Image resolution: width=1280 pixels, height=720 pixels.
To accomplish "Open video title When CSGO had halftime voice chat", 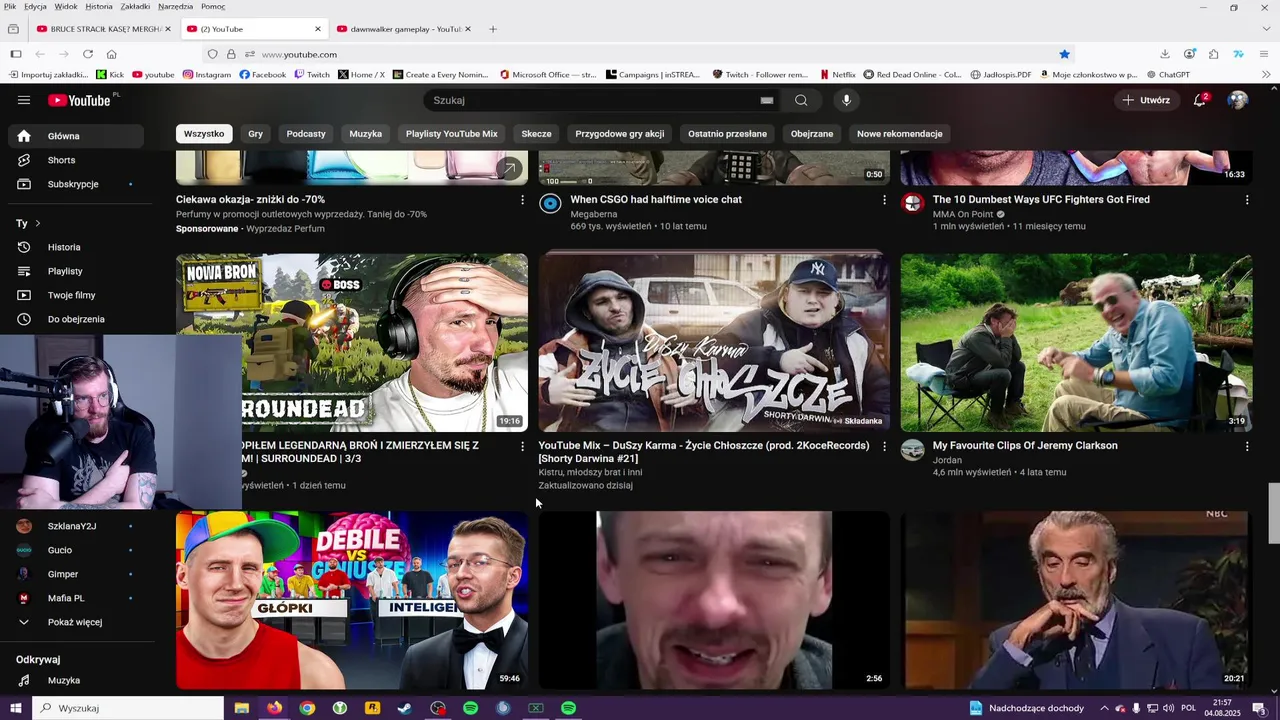I will (x=656, y=200).
